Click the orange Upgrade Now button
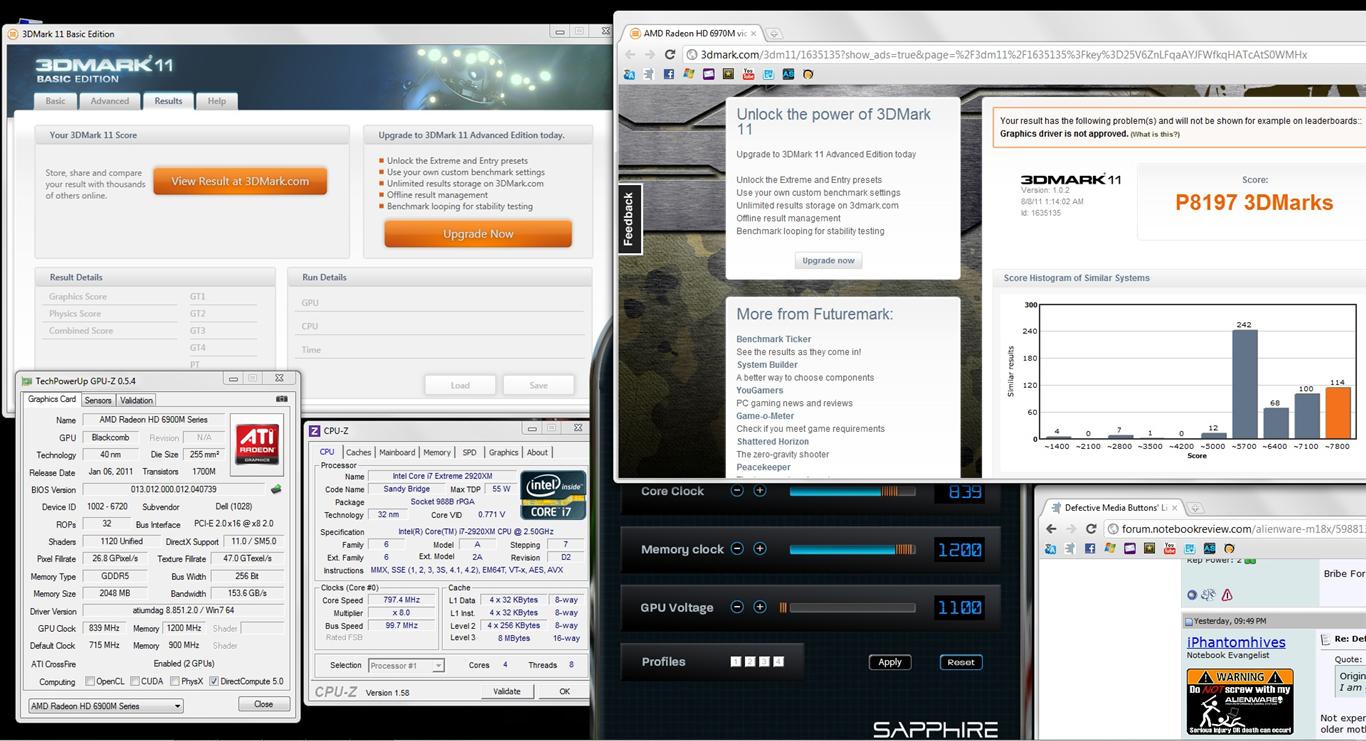The image size is (1366, 741). pos(478,234)
